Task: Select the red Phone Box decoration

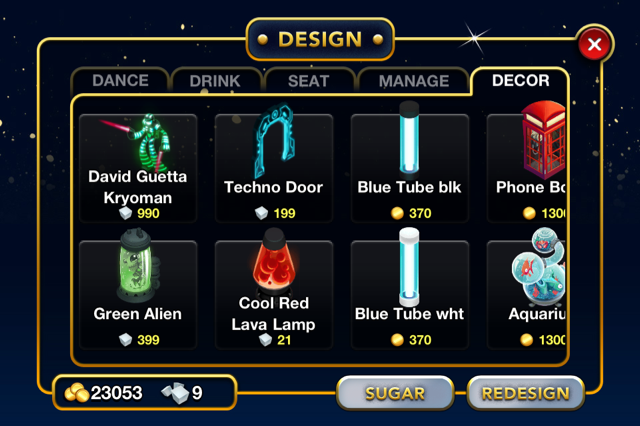Action: (x=526, y=168)
